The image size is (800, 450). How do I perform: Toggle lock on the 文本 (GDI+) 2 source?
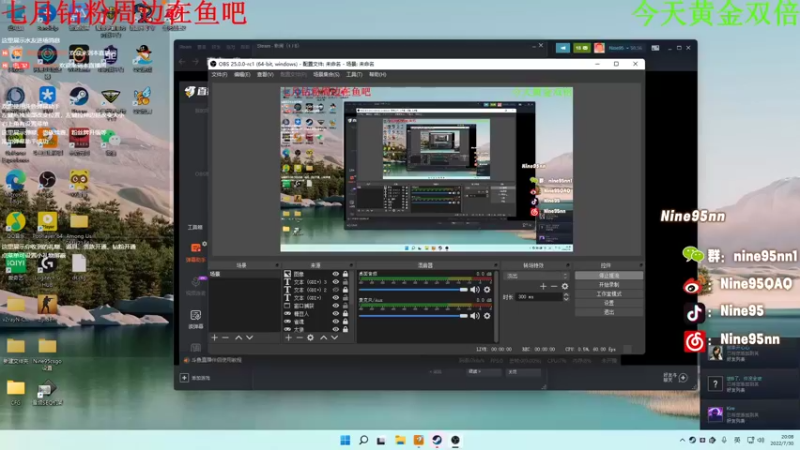(345, 290)
